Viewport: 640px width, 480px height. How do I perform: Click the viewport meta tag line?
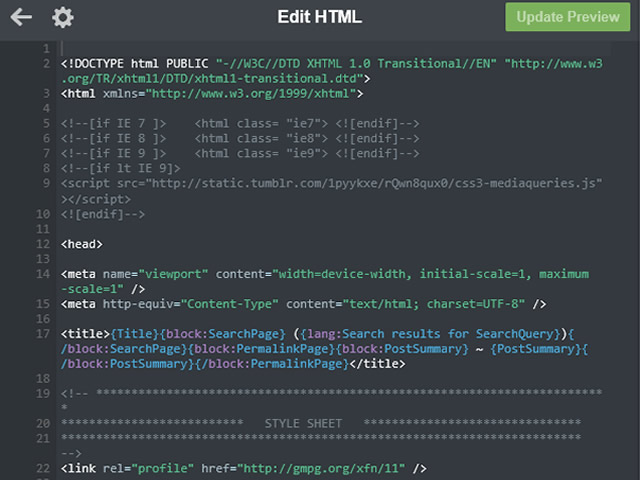pos(325,274)
